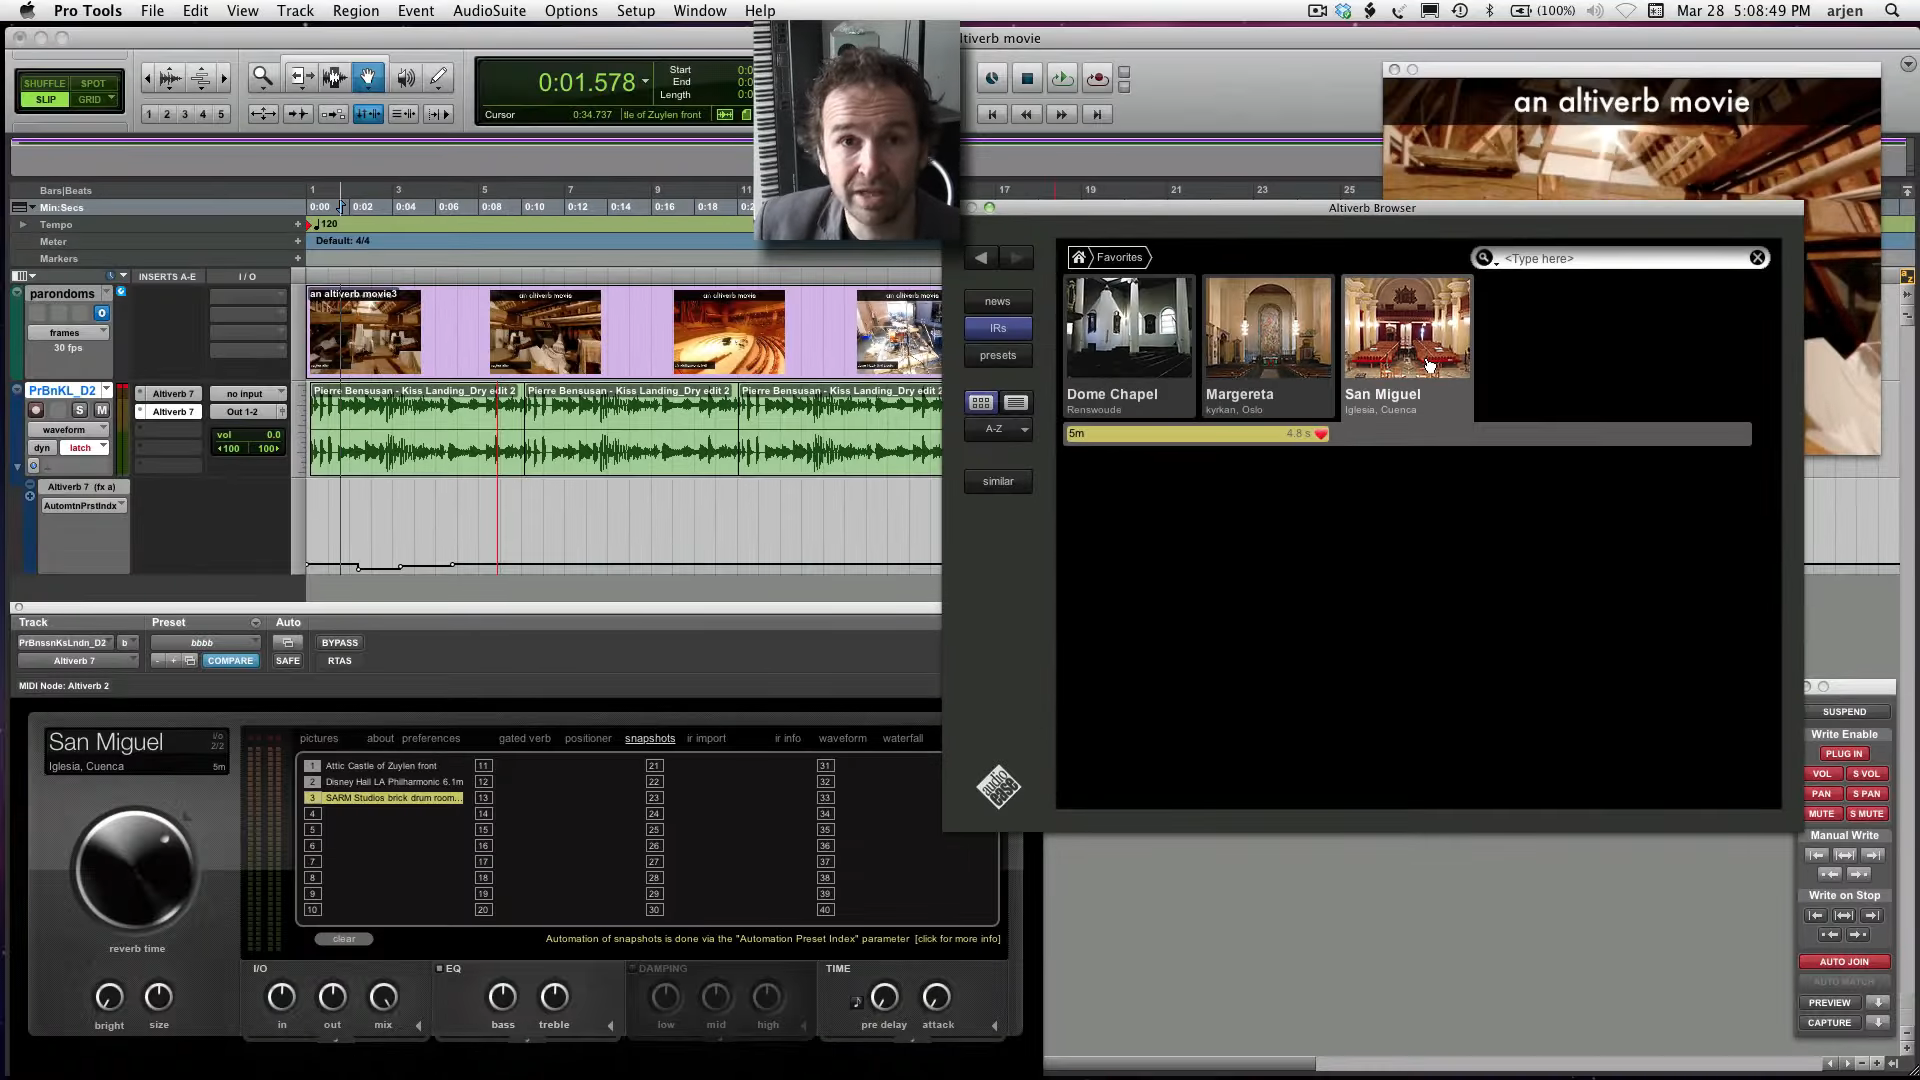
Task: Click the Time Machine menu bar icon
Action: coord(1460,11)
